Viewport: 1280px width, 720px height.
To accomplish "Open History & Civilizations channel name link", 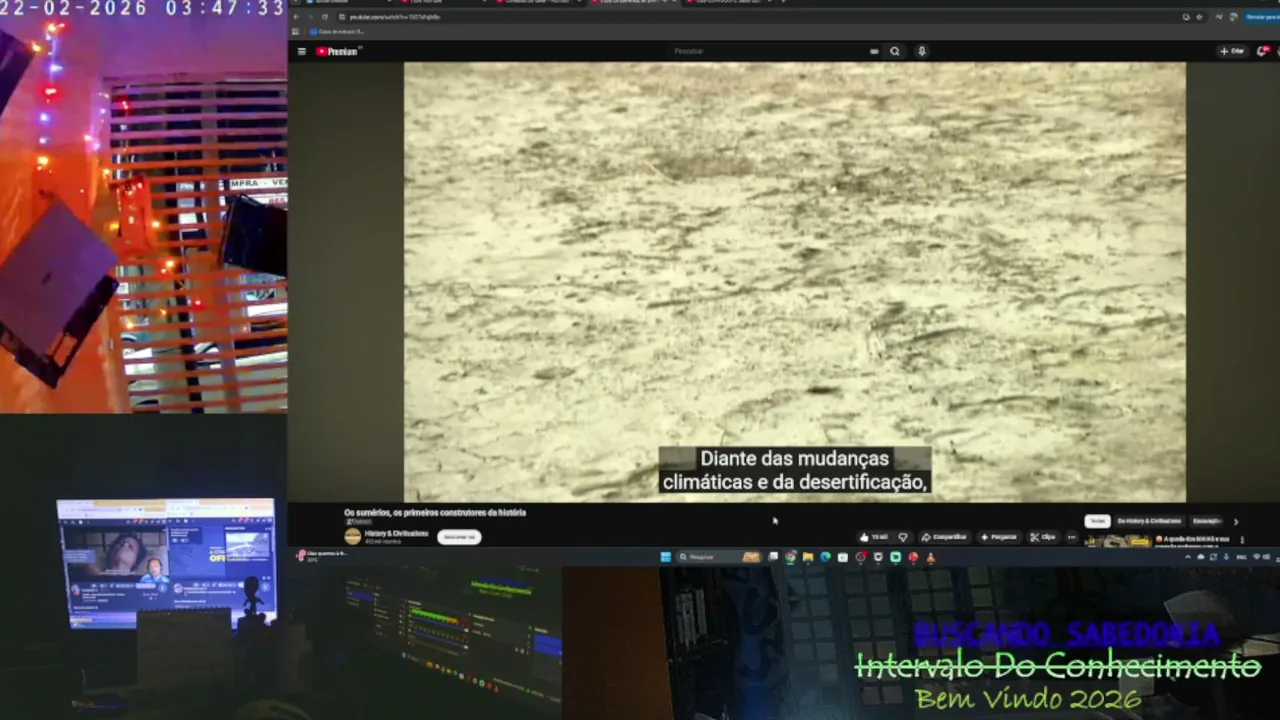I will pos(396,533).
